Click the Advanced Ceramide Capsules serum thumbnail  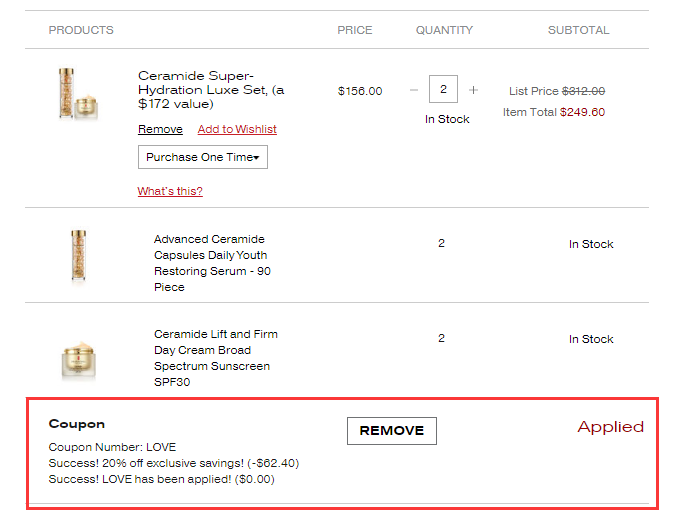click(79, 255)
